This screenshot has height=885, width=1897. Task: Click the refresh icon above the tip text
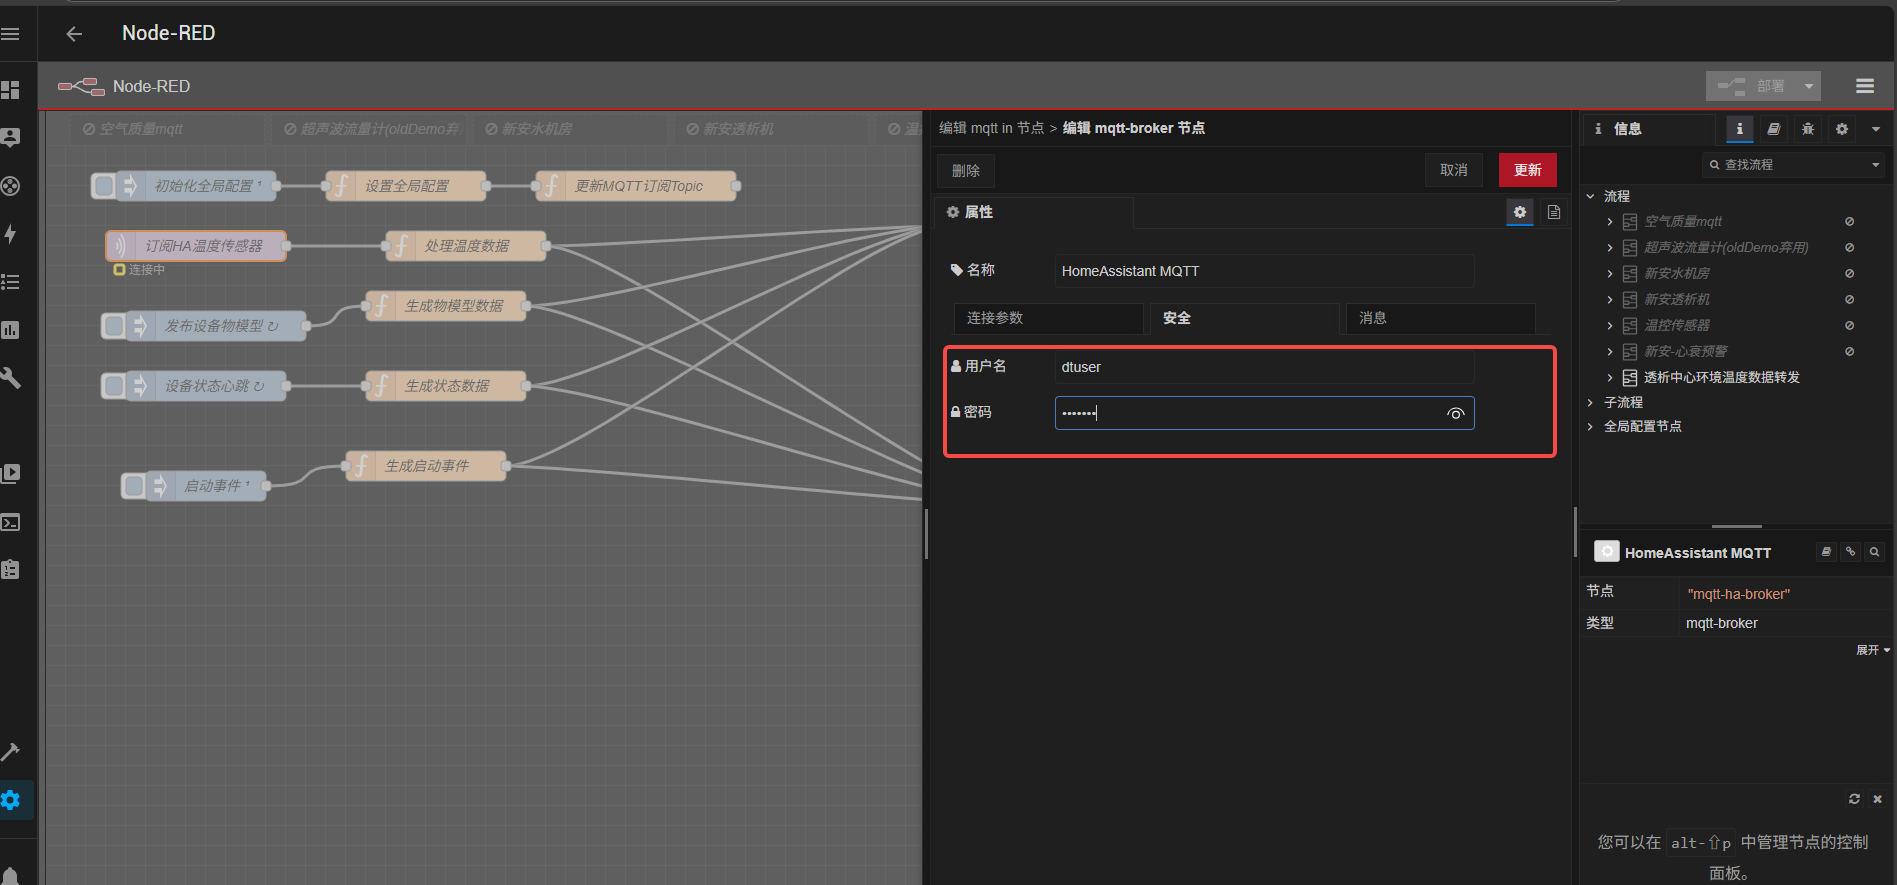1854,799
